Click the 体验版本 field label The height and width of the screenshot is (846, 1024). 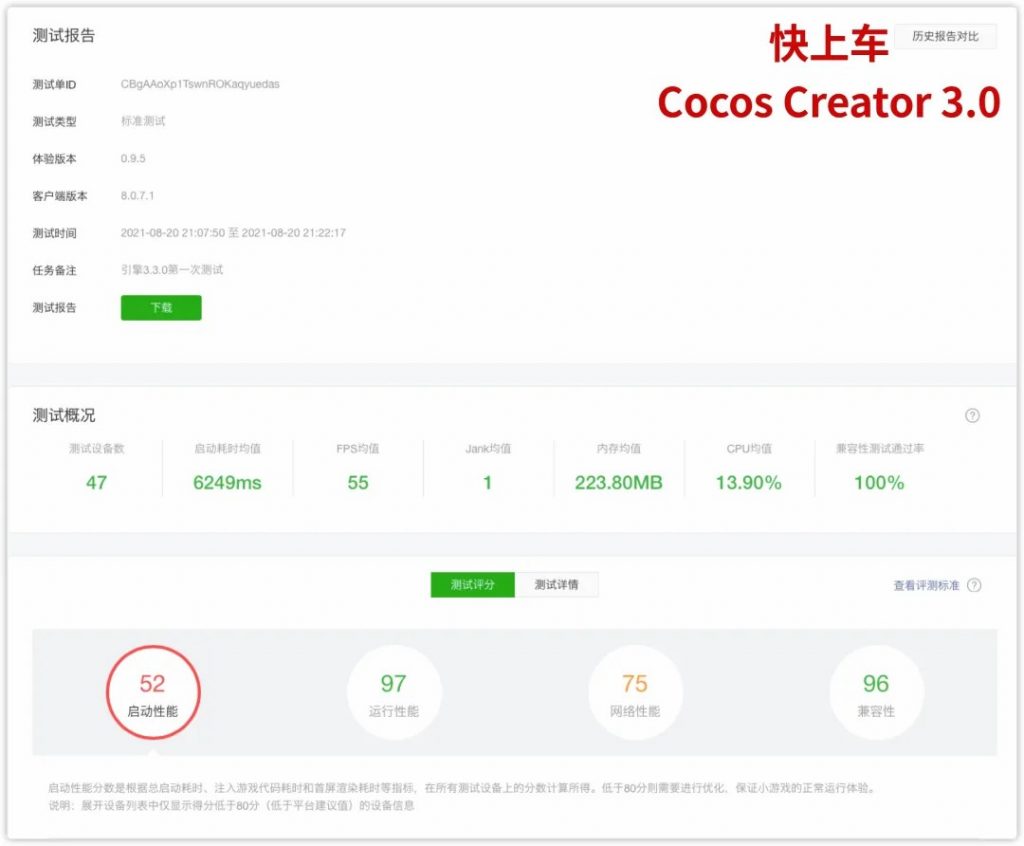(54, 159)
